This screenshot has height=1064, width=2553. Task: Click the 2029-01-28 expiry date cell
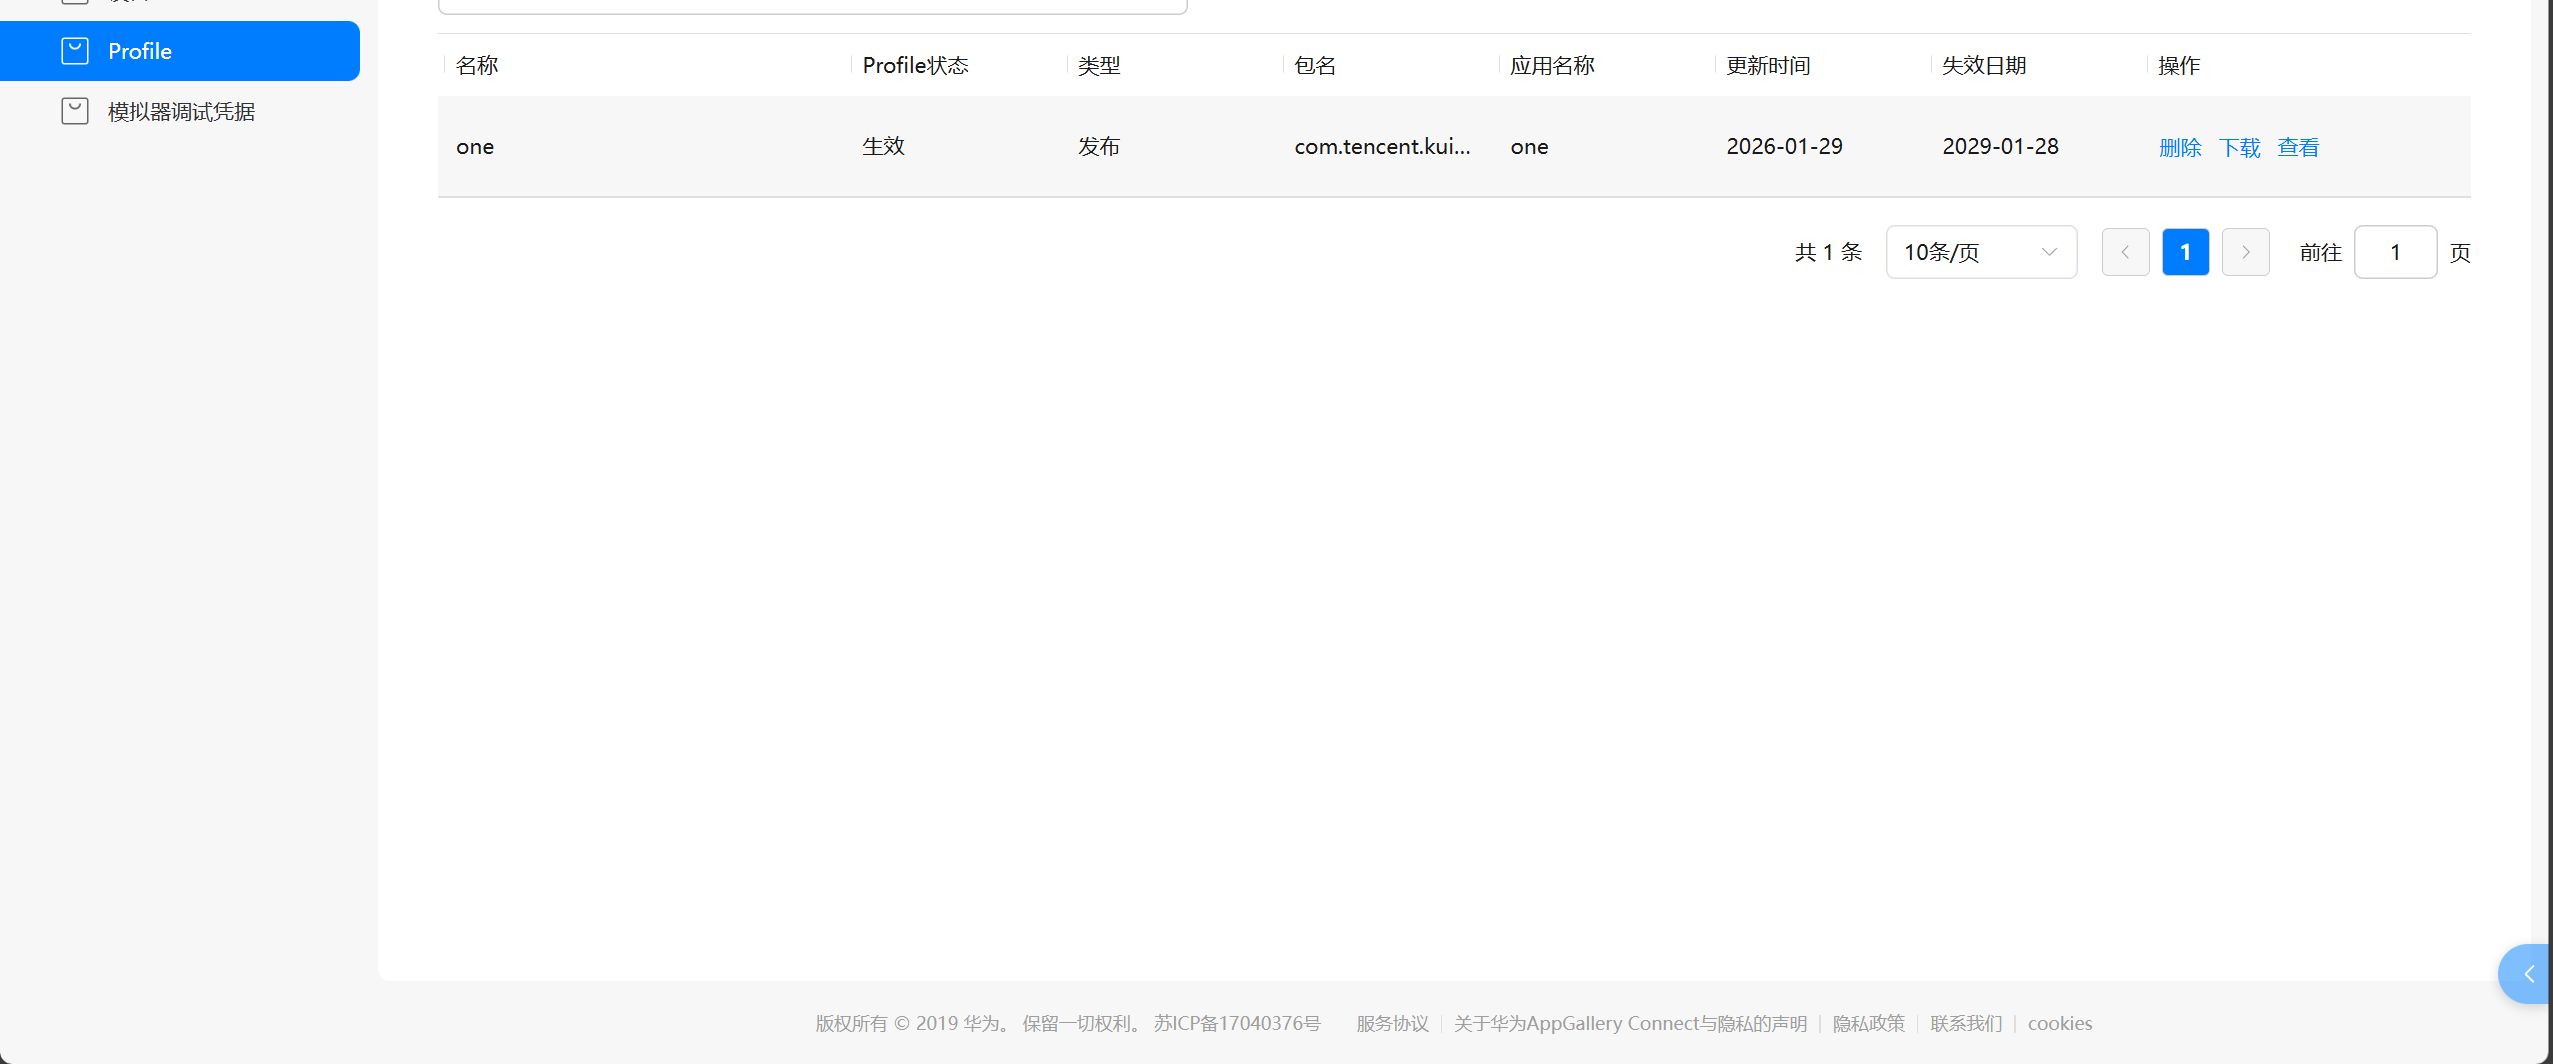tap(2000, 146)
